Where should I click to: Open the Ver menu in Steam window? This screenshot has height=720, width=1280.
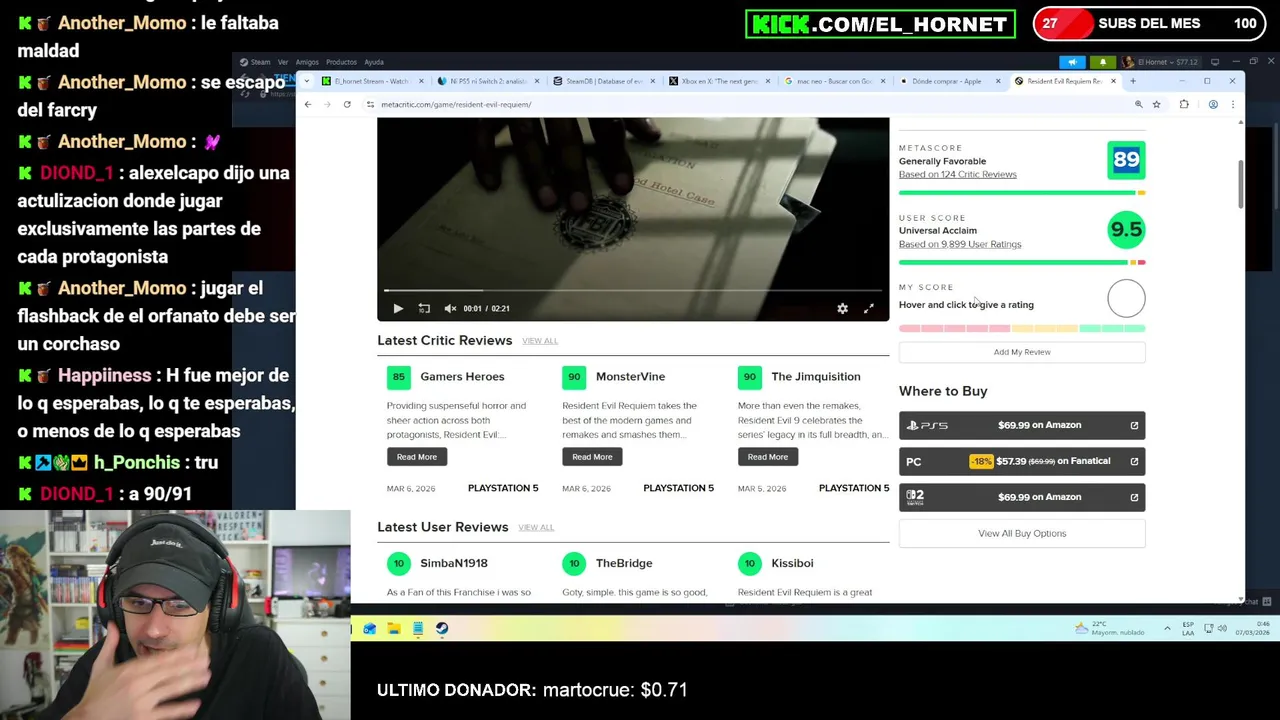[x=283, y=62]
